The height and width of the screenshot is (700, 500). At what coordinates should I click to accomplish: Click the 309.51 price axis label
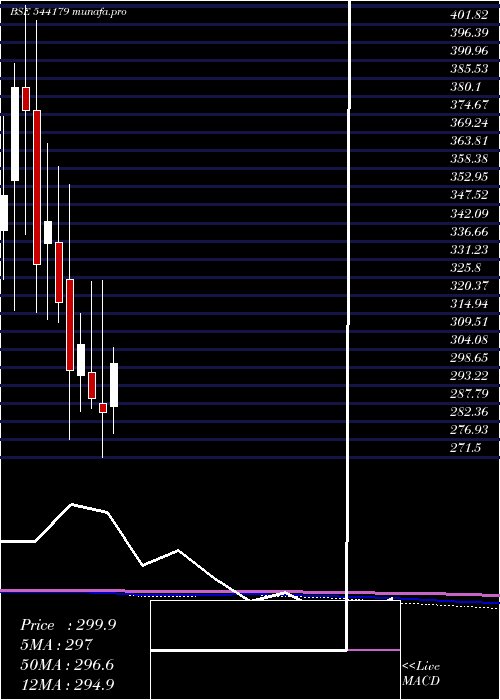tap(468, 321)
